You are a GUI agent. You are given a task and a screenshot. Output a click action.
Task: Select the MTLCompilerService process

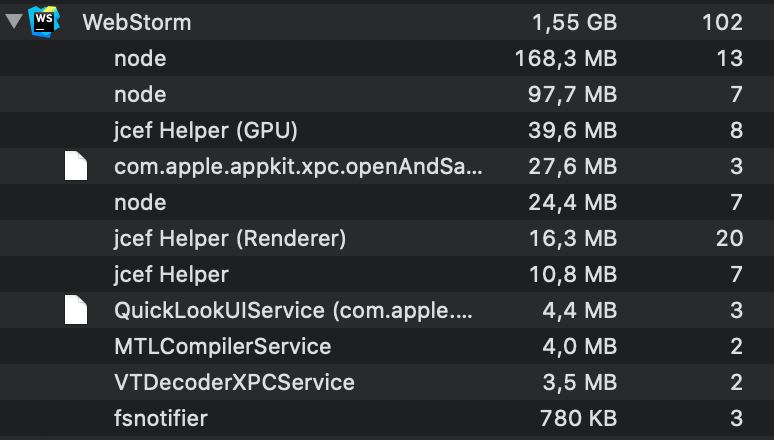(387, 346)
